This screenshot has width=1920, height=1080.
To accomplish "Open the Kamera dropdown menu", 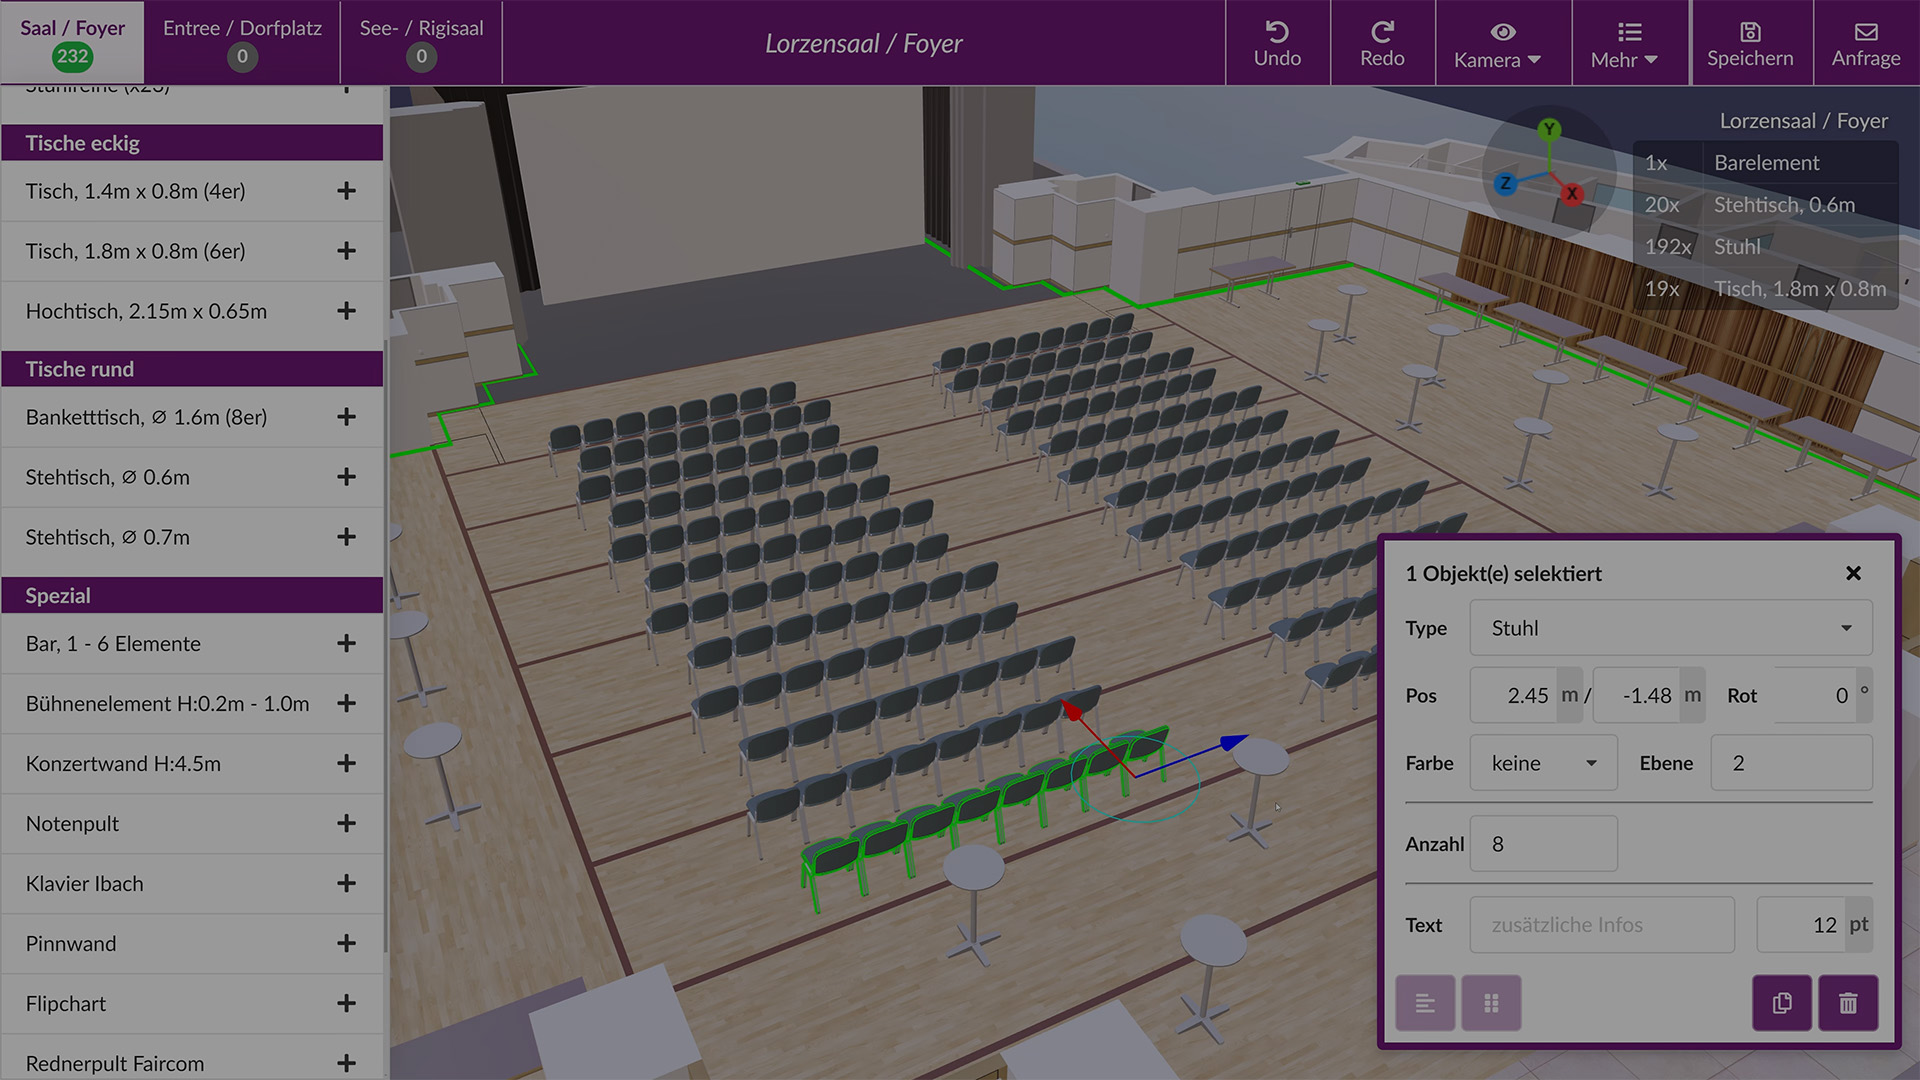I will (x=1497, y=44).
